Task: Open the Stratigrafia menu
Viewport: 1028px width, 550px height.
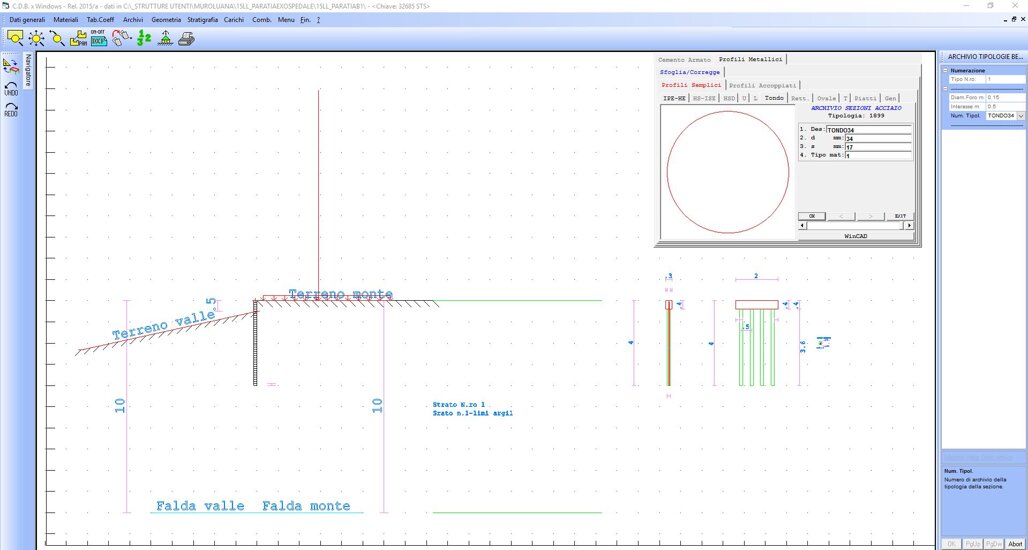Action: (x=201, y=20)
